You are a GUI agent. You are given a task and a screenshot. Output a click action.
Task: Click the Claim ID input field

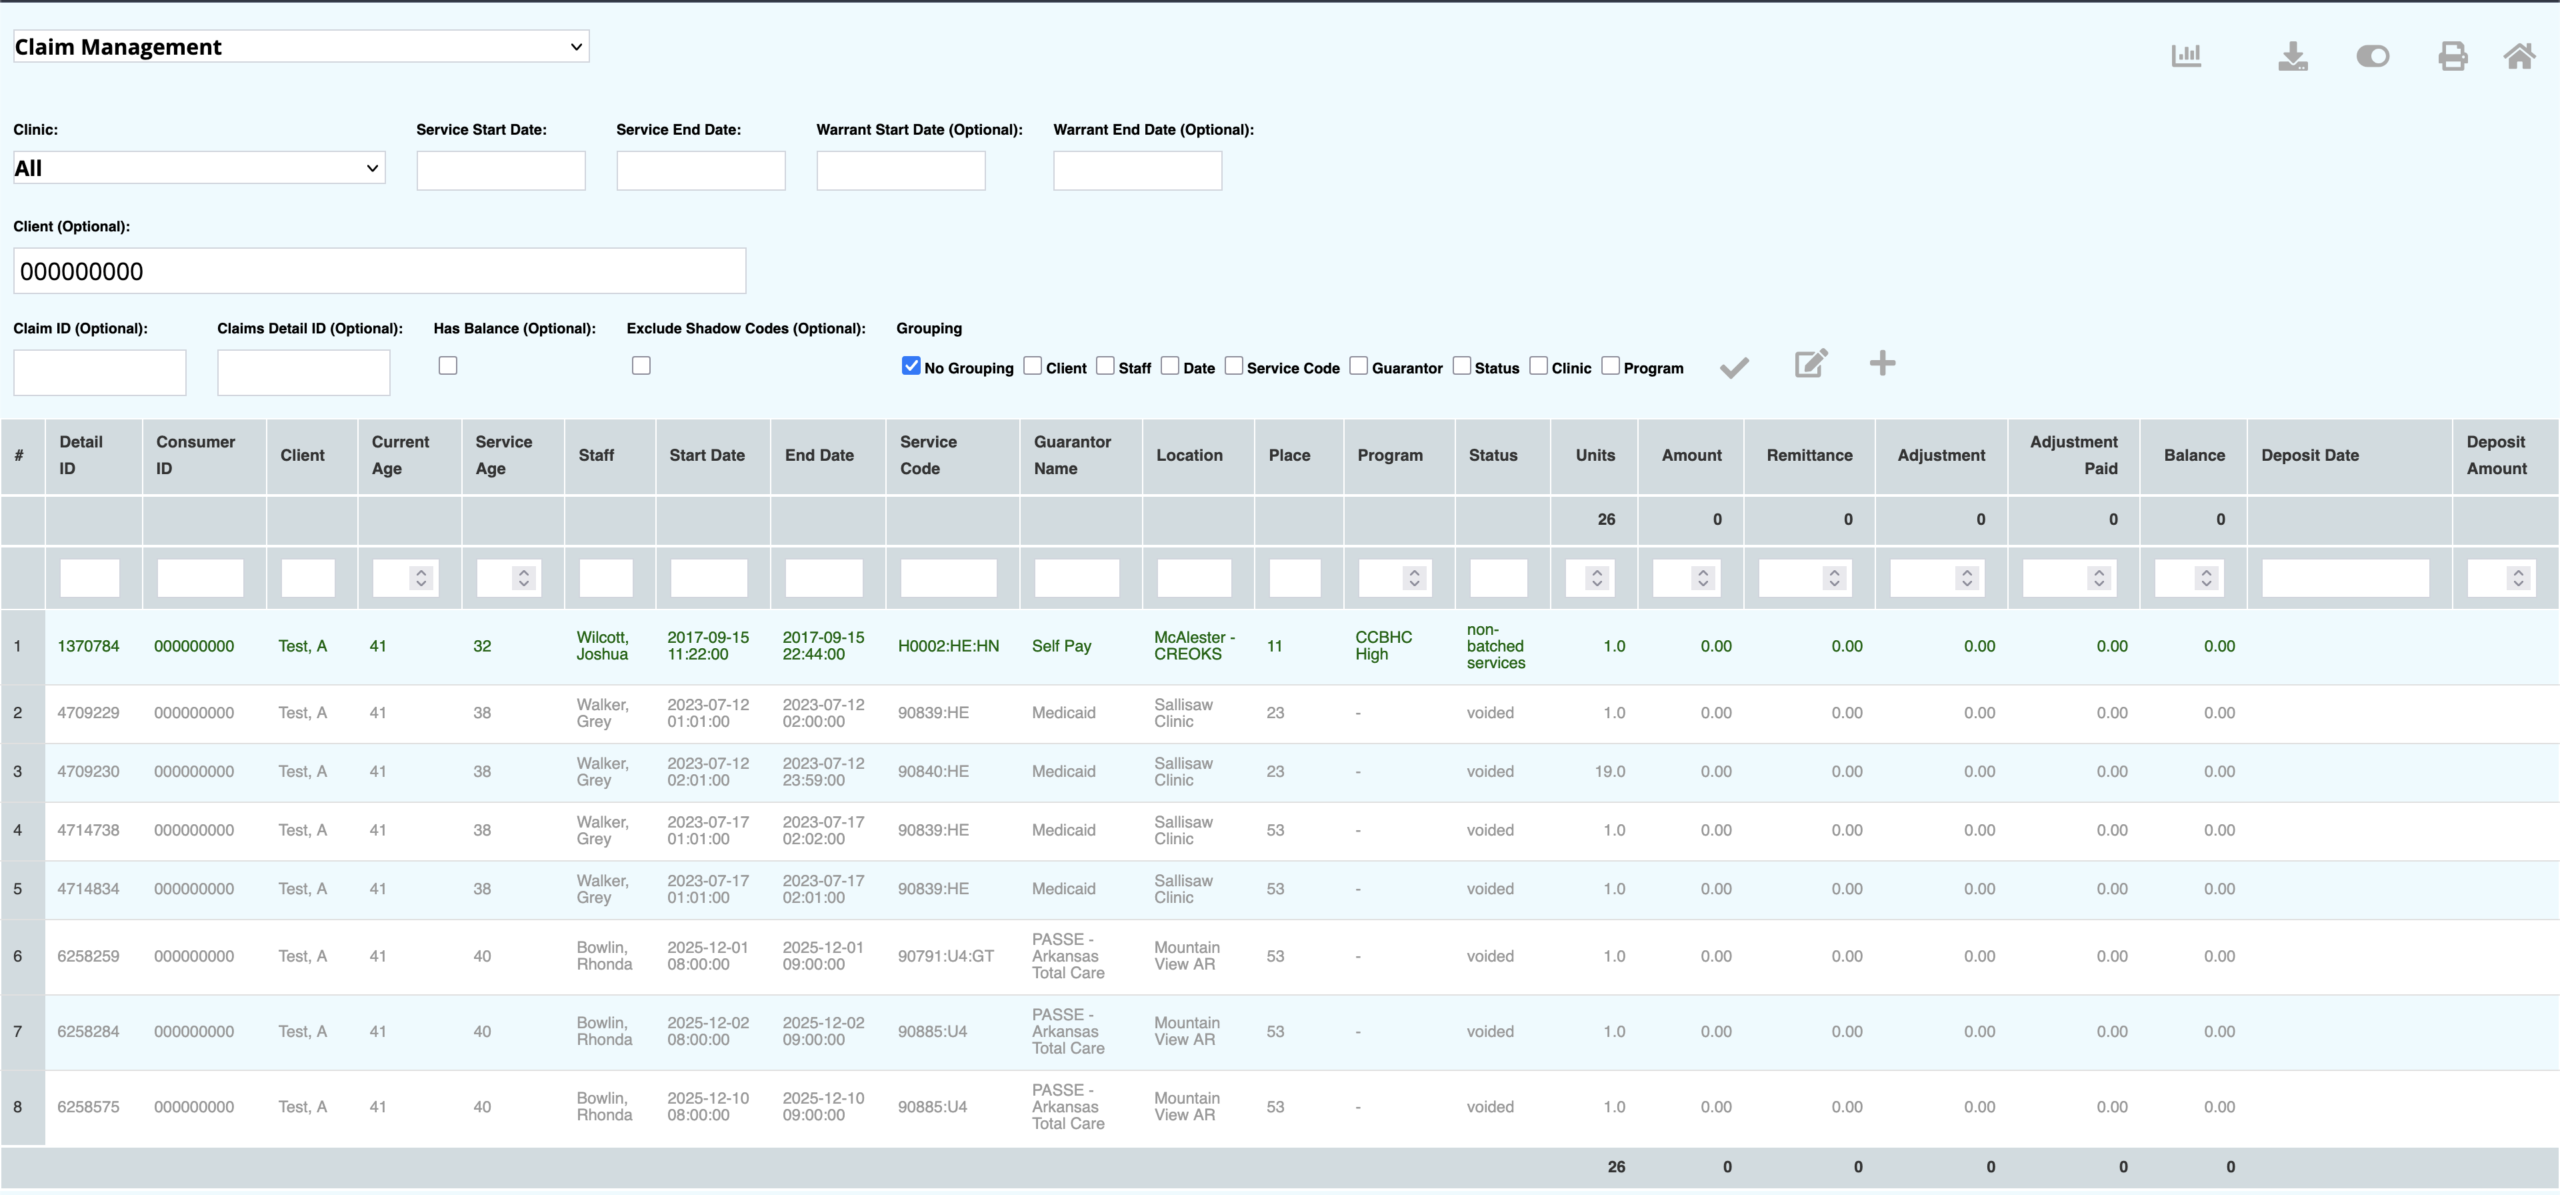[100, 373]
